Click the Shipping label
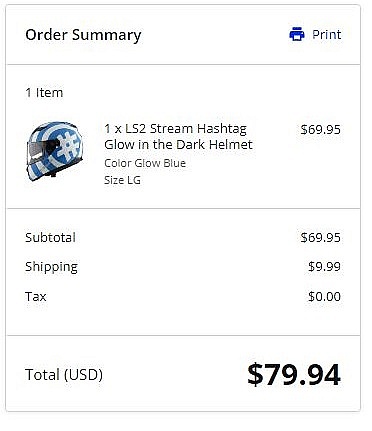 tap(51, 267)
